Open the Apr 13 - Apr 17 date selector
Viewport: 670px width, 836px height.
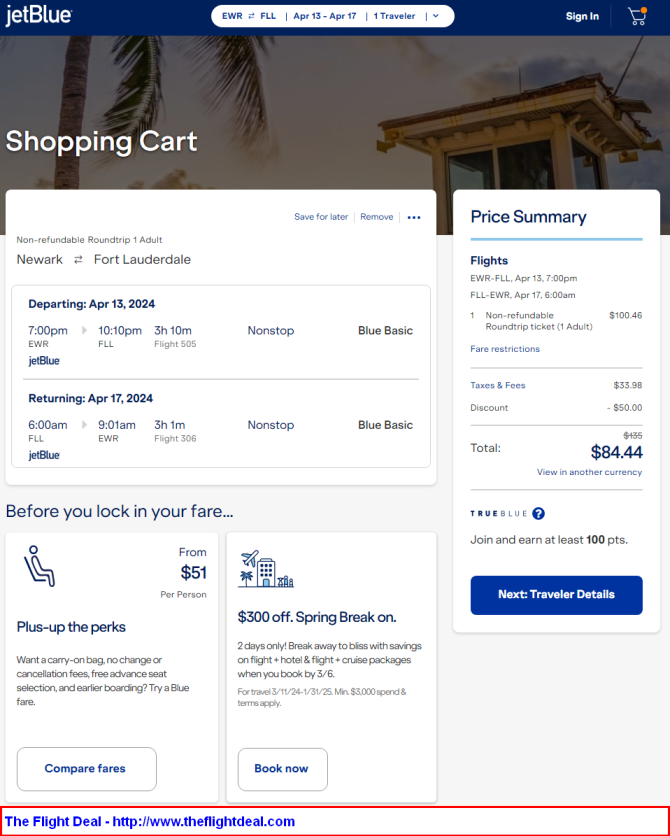(x=324, y=16)
